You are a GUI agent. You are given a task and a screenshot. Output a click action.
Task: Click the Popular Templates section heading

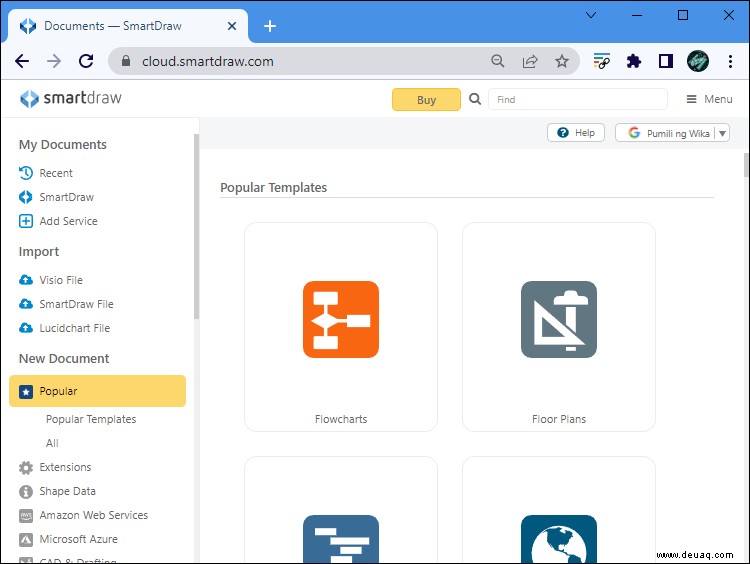coord(274,188)
